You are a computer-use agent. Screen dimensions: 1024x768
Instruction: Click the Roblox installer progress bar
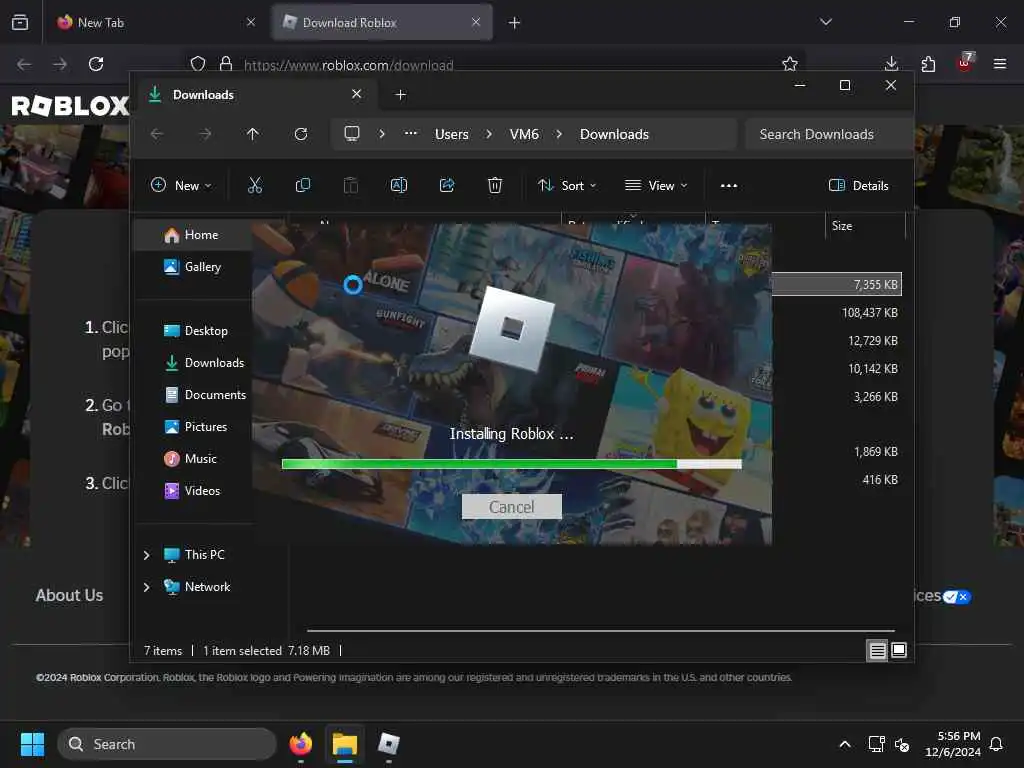point(511,464)
